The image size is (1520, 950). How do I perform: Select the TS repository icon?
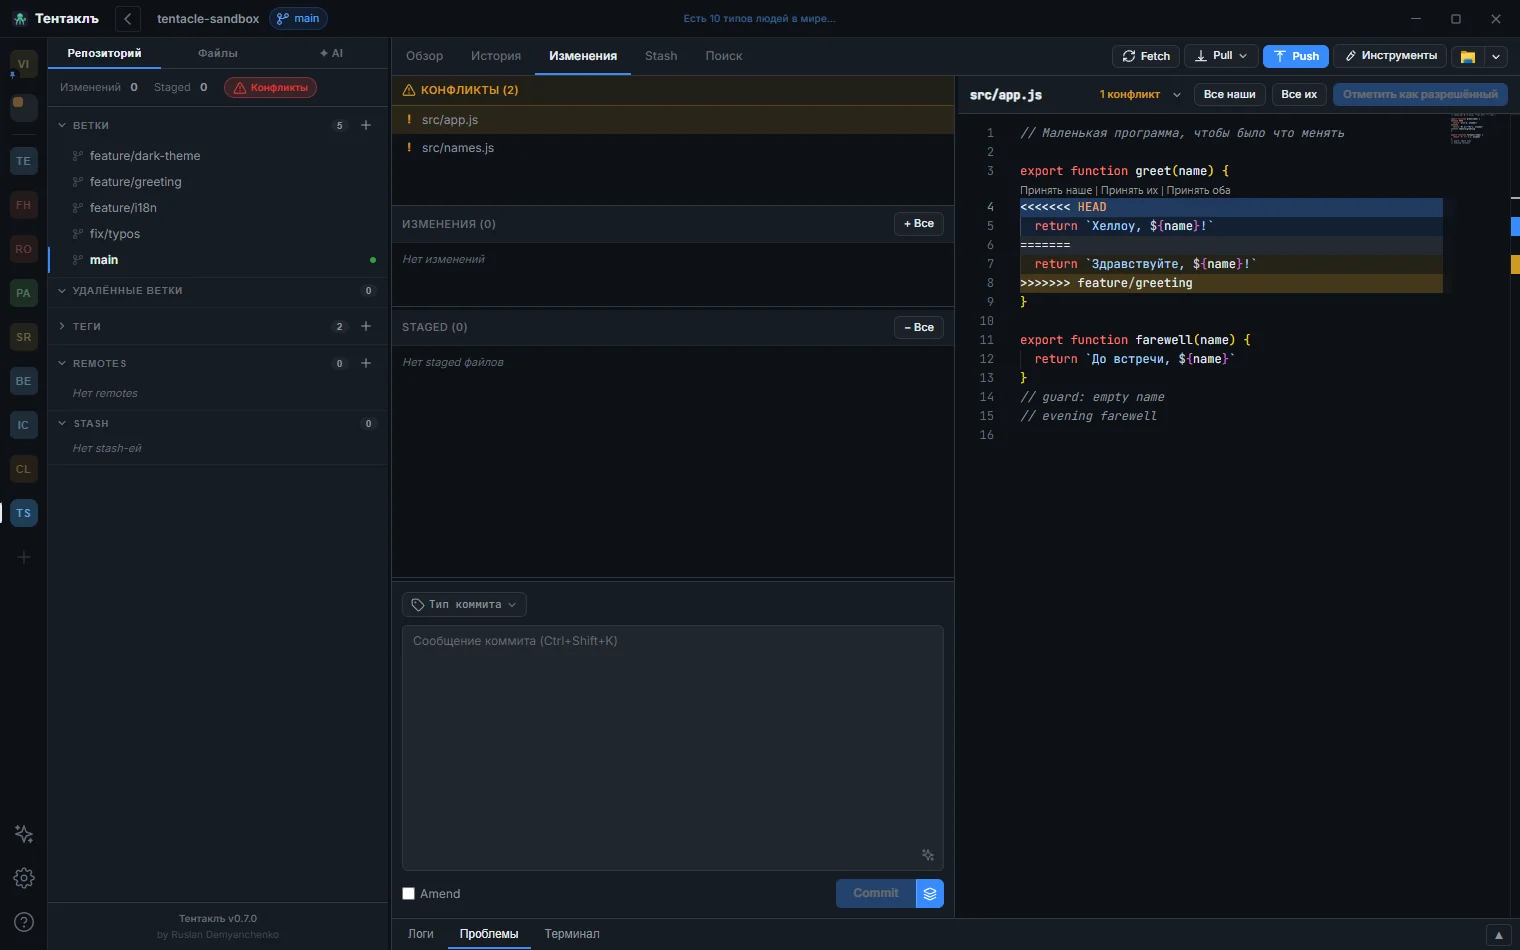(24, 513)
